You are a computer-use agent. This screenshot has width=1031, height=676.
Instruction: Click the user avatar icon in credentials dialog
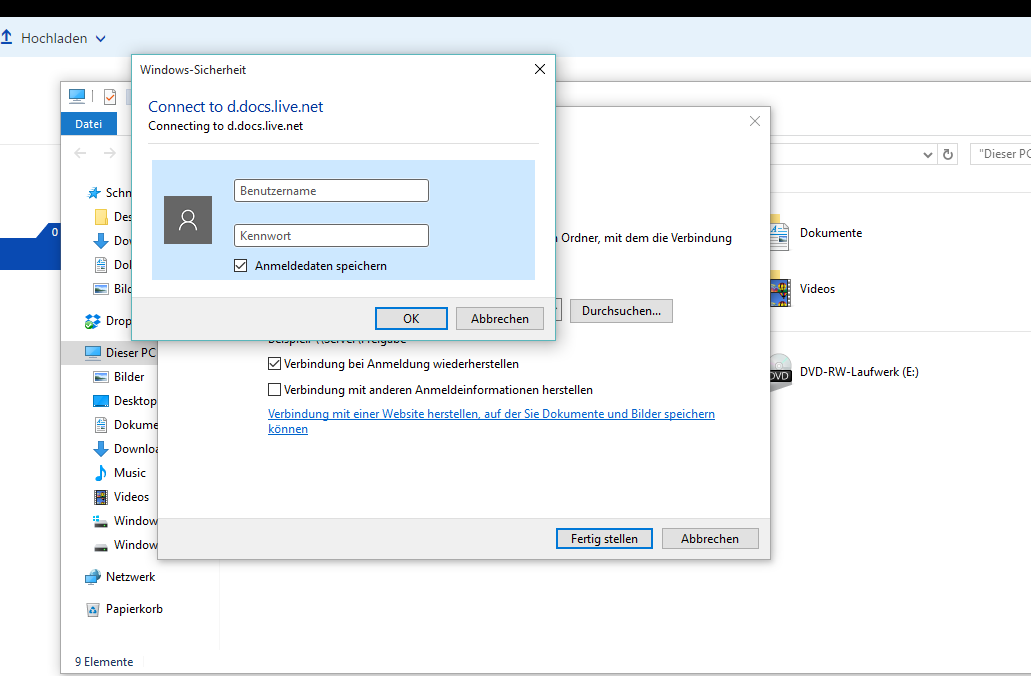point(188,220)
